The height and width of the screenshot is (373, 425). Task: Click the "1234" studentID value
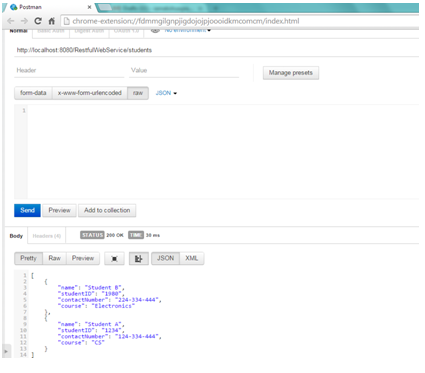113,330
